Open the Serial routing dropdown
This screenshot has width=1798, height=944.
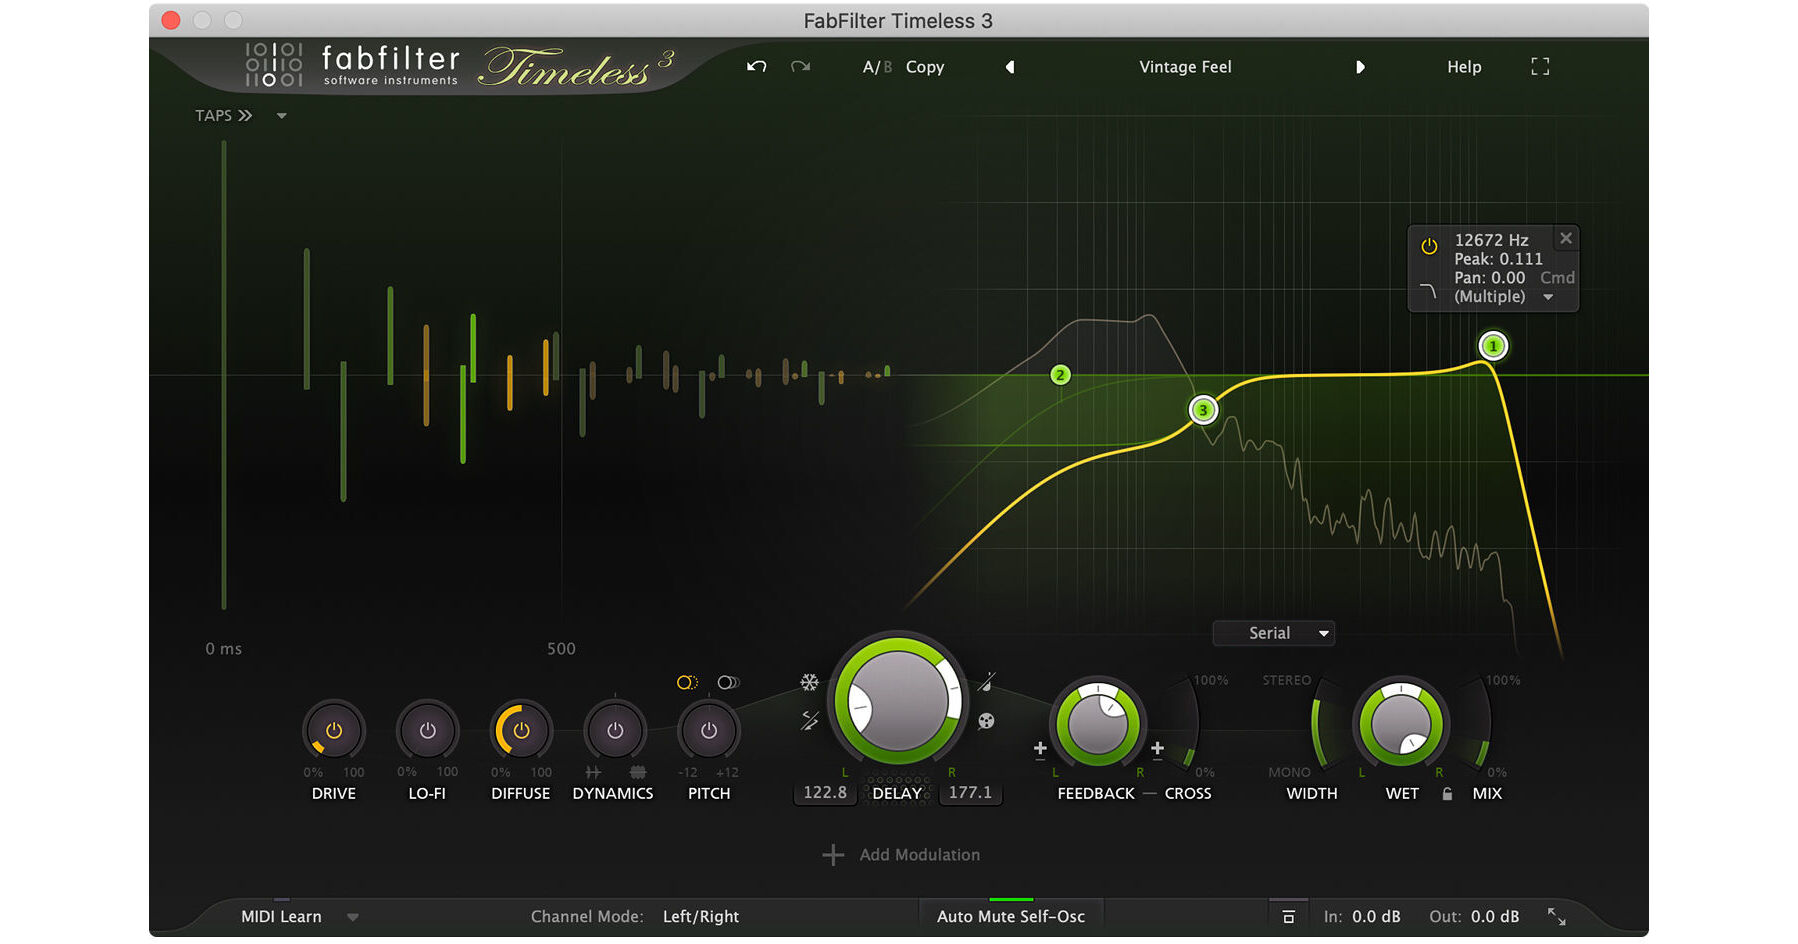(x=1273, y=632)
